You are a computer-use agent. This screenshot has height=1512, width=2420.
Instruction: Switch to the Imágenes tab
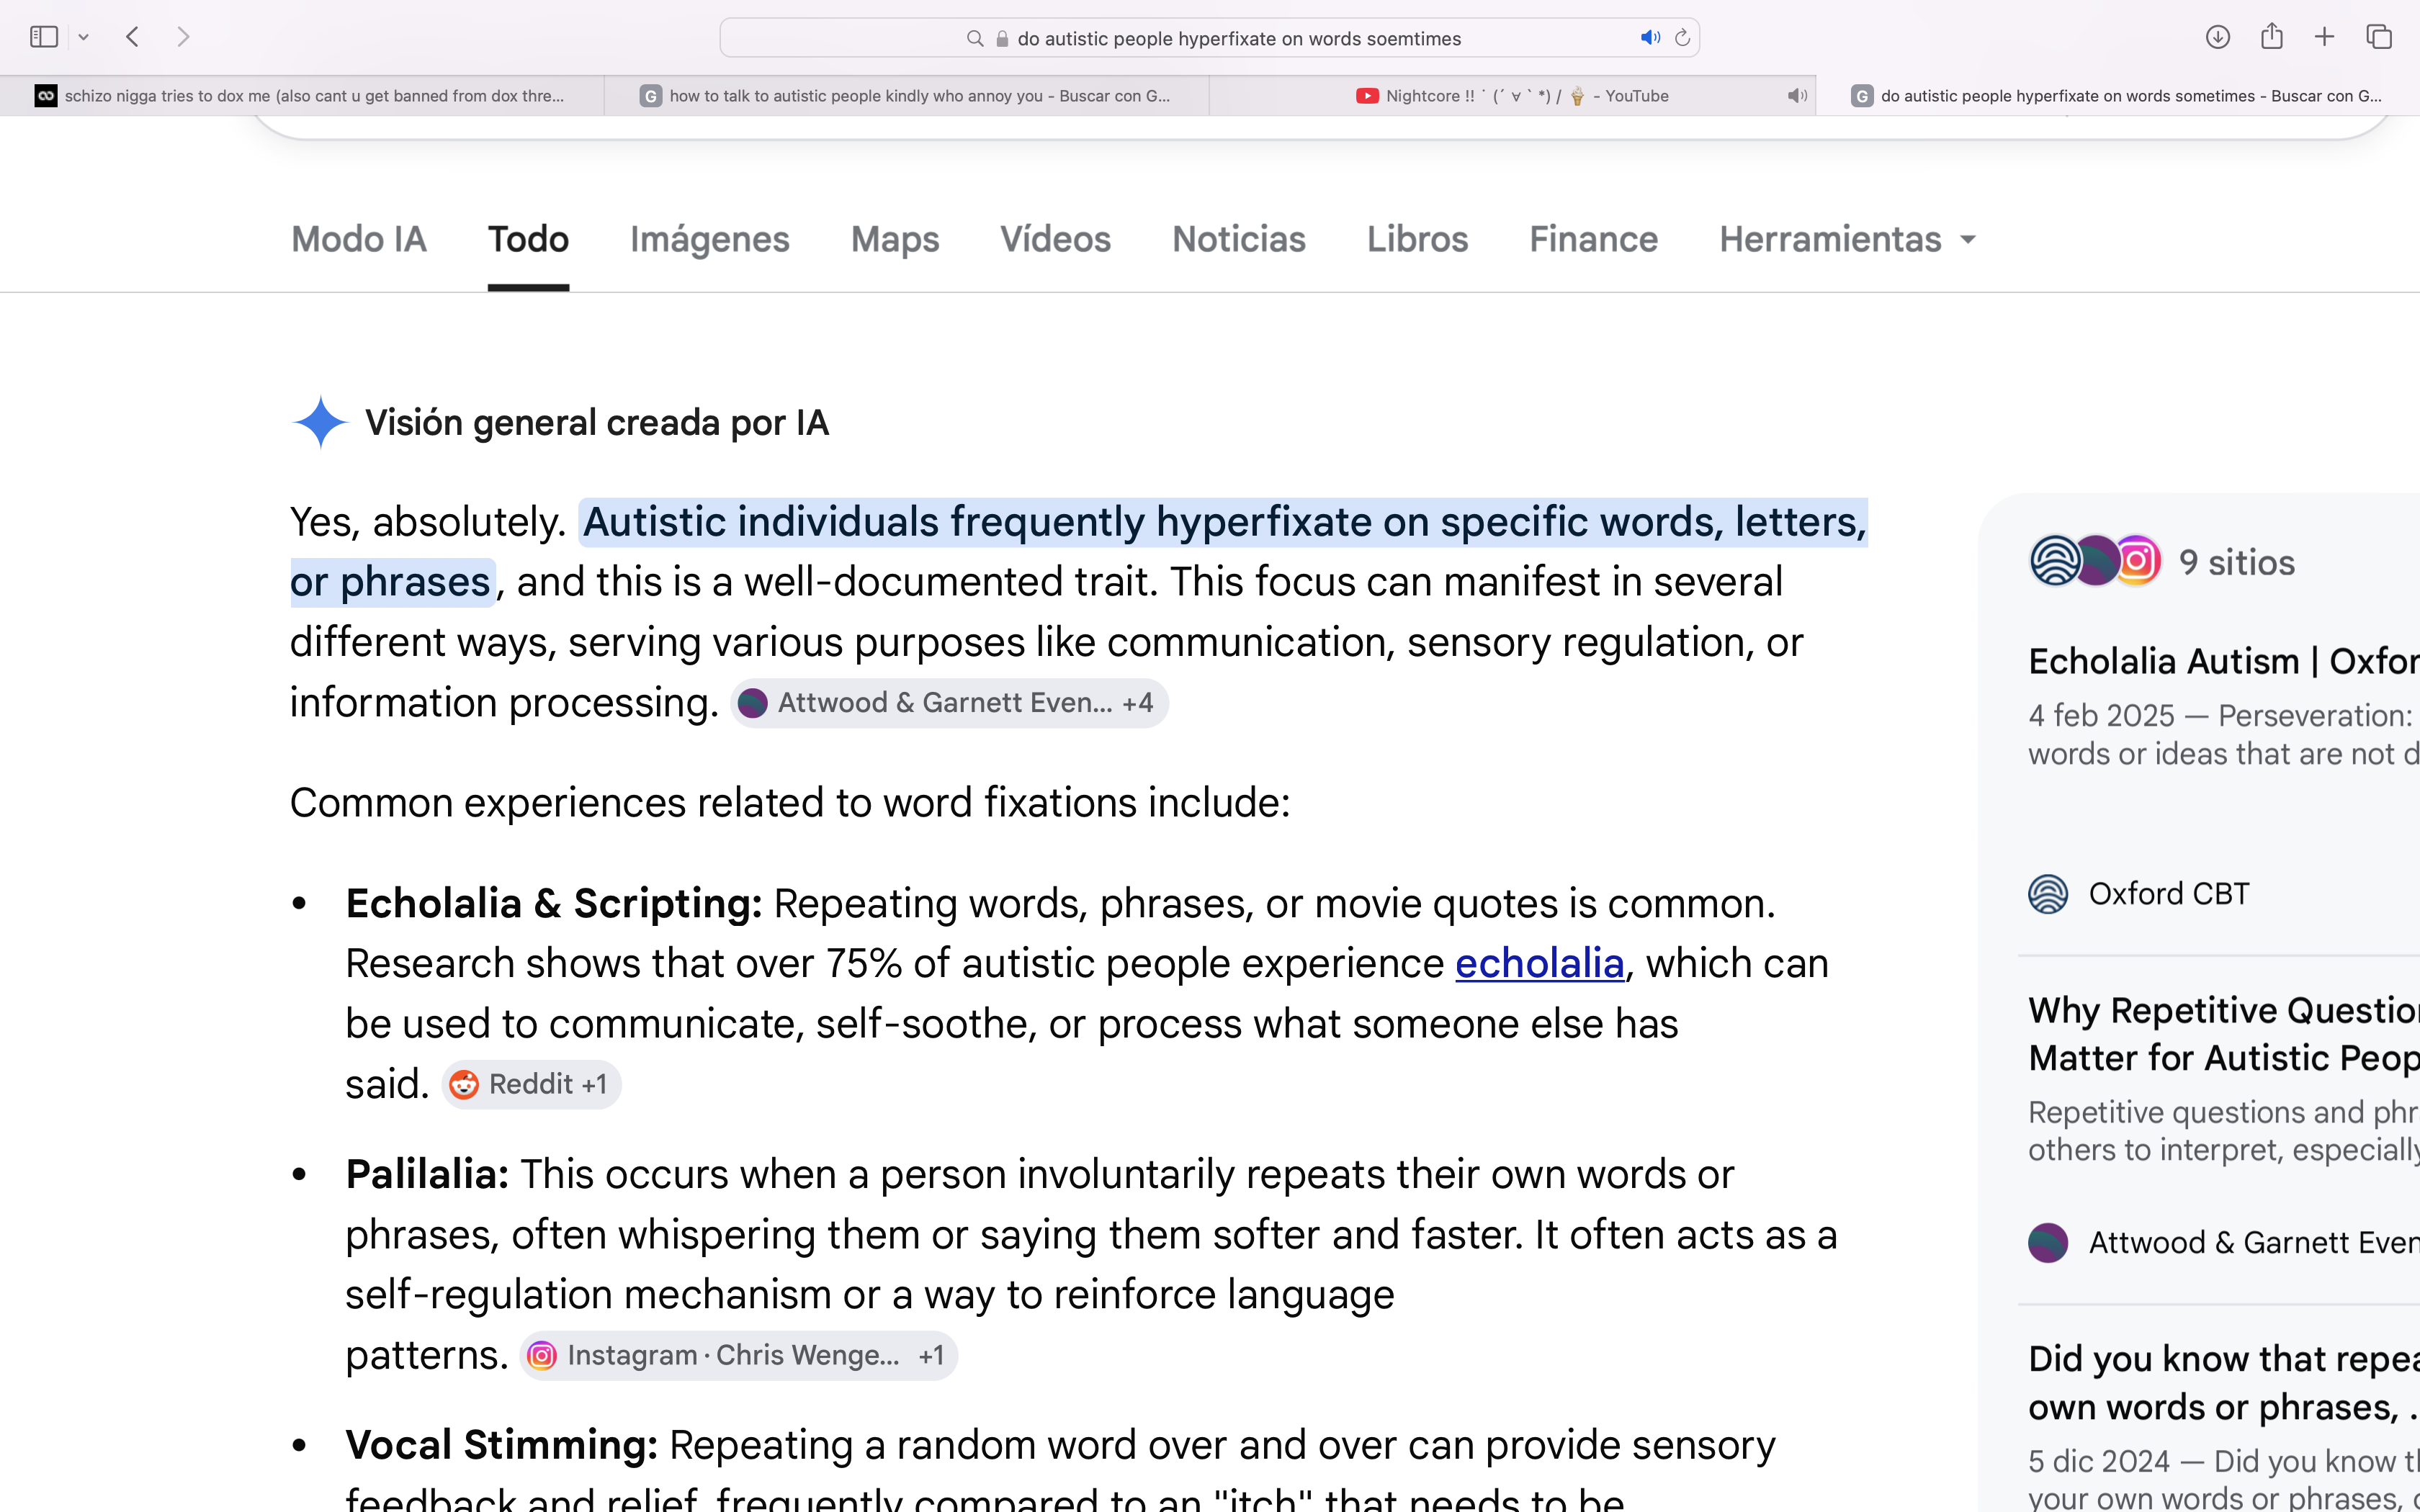pos(709,239)
